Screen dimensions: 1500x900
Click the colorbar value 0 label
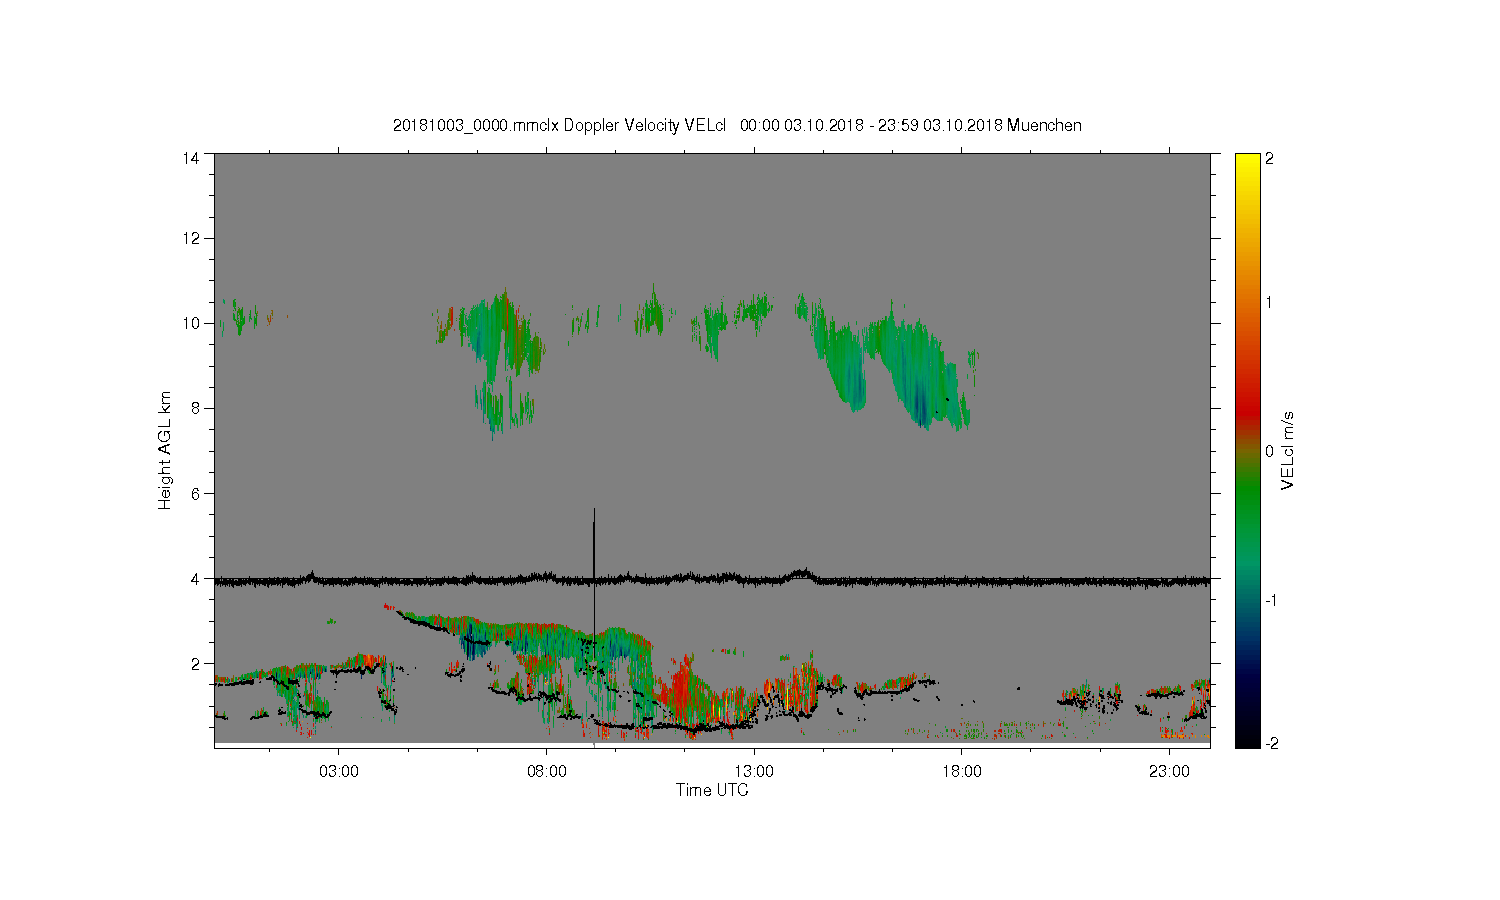(x=1270, y=451)
